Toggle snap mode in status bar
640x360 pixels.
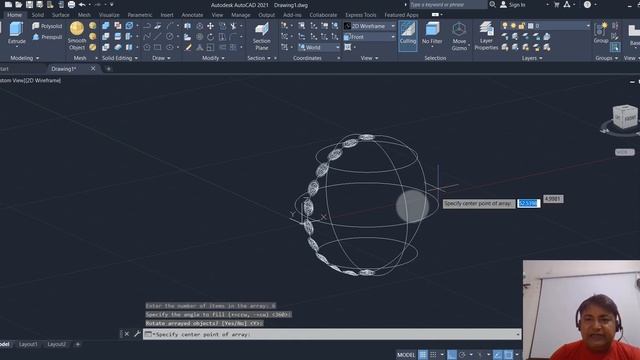[433, 355]
